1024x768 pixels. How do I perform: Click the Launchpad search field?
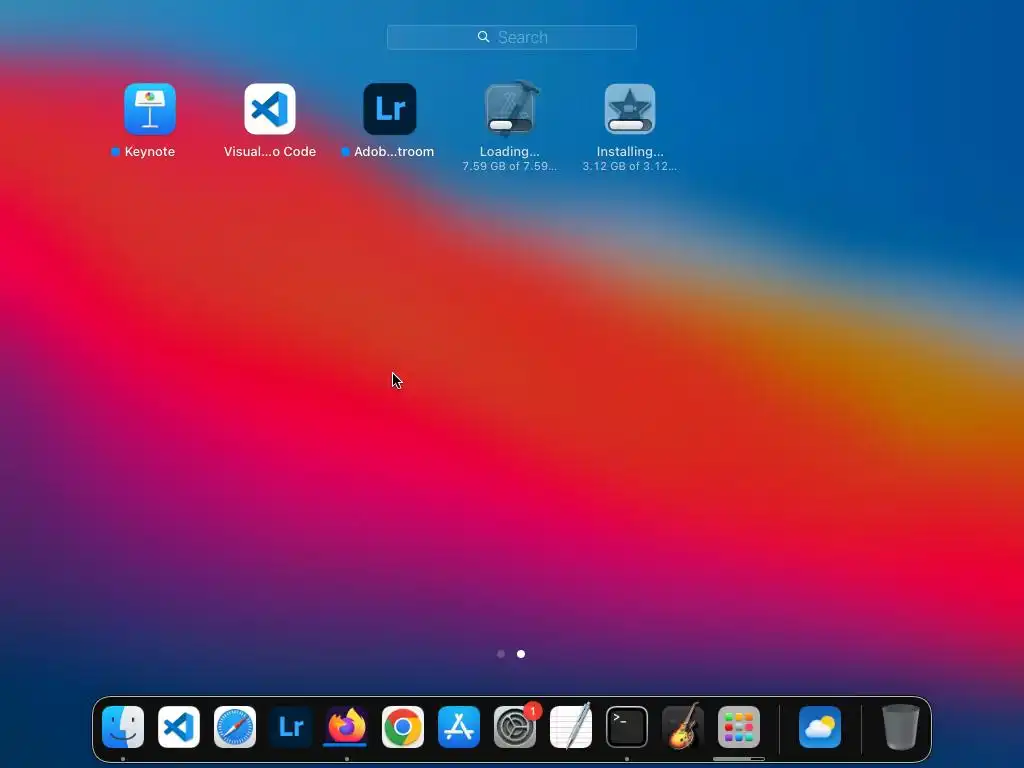(x=511, y=37)
